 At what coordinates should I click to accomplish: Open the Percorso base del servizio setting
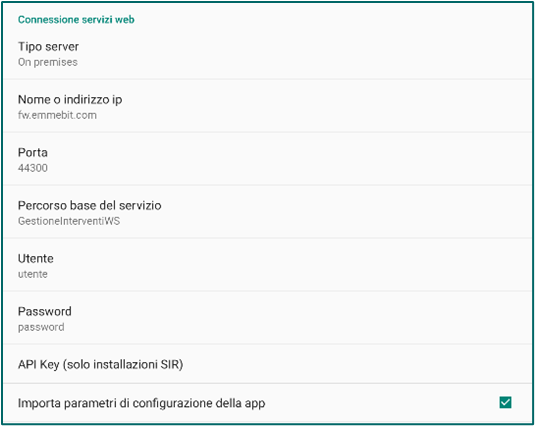pyautogui.click(x=267, y=212)
